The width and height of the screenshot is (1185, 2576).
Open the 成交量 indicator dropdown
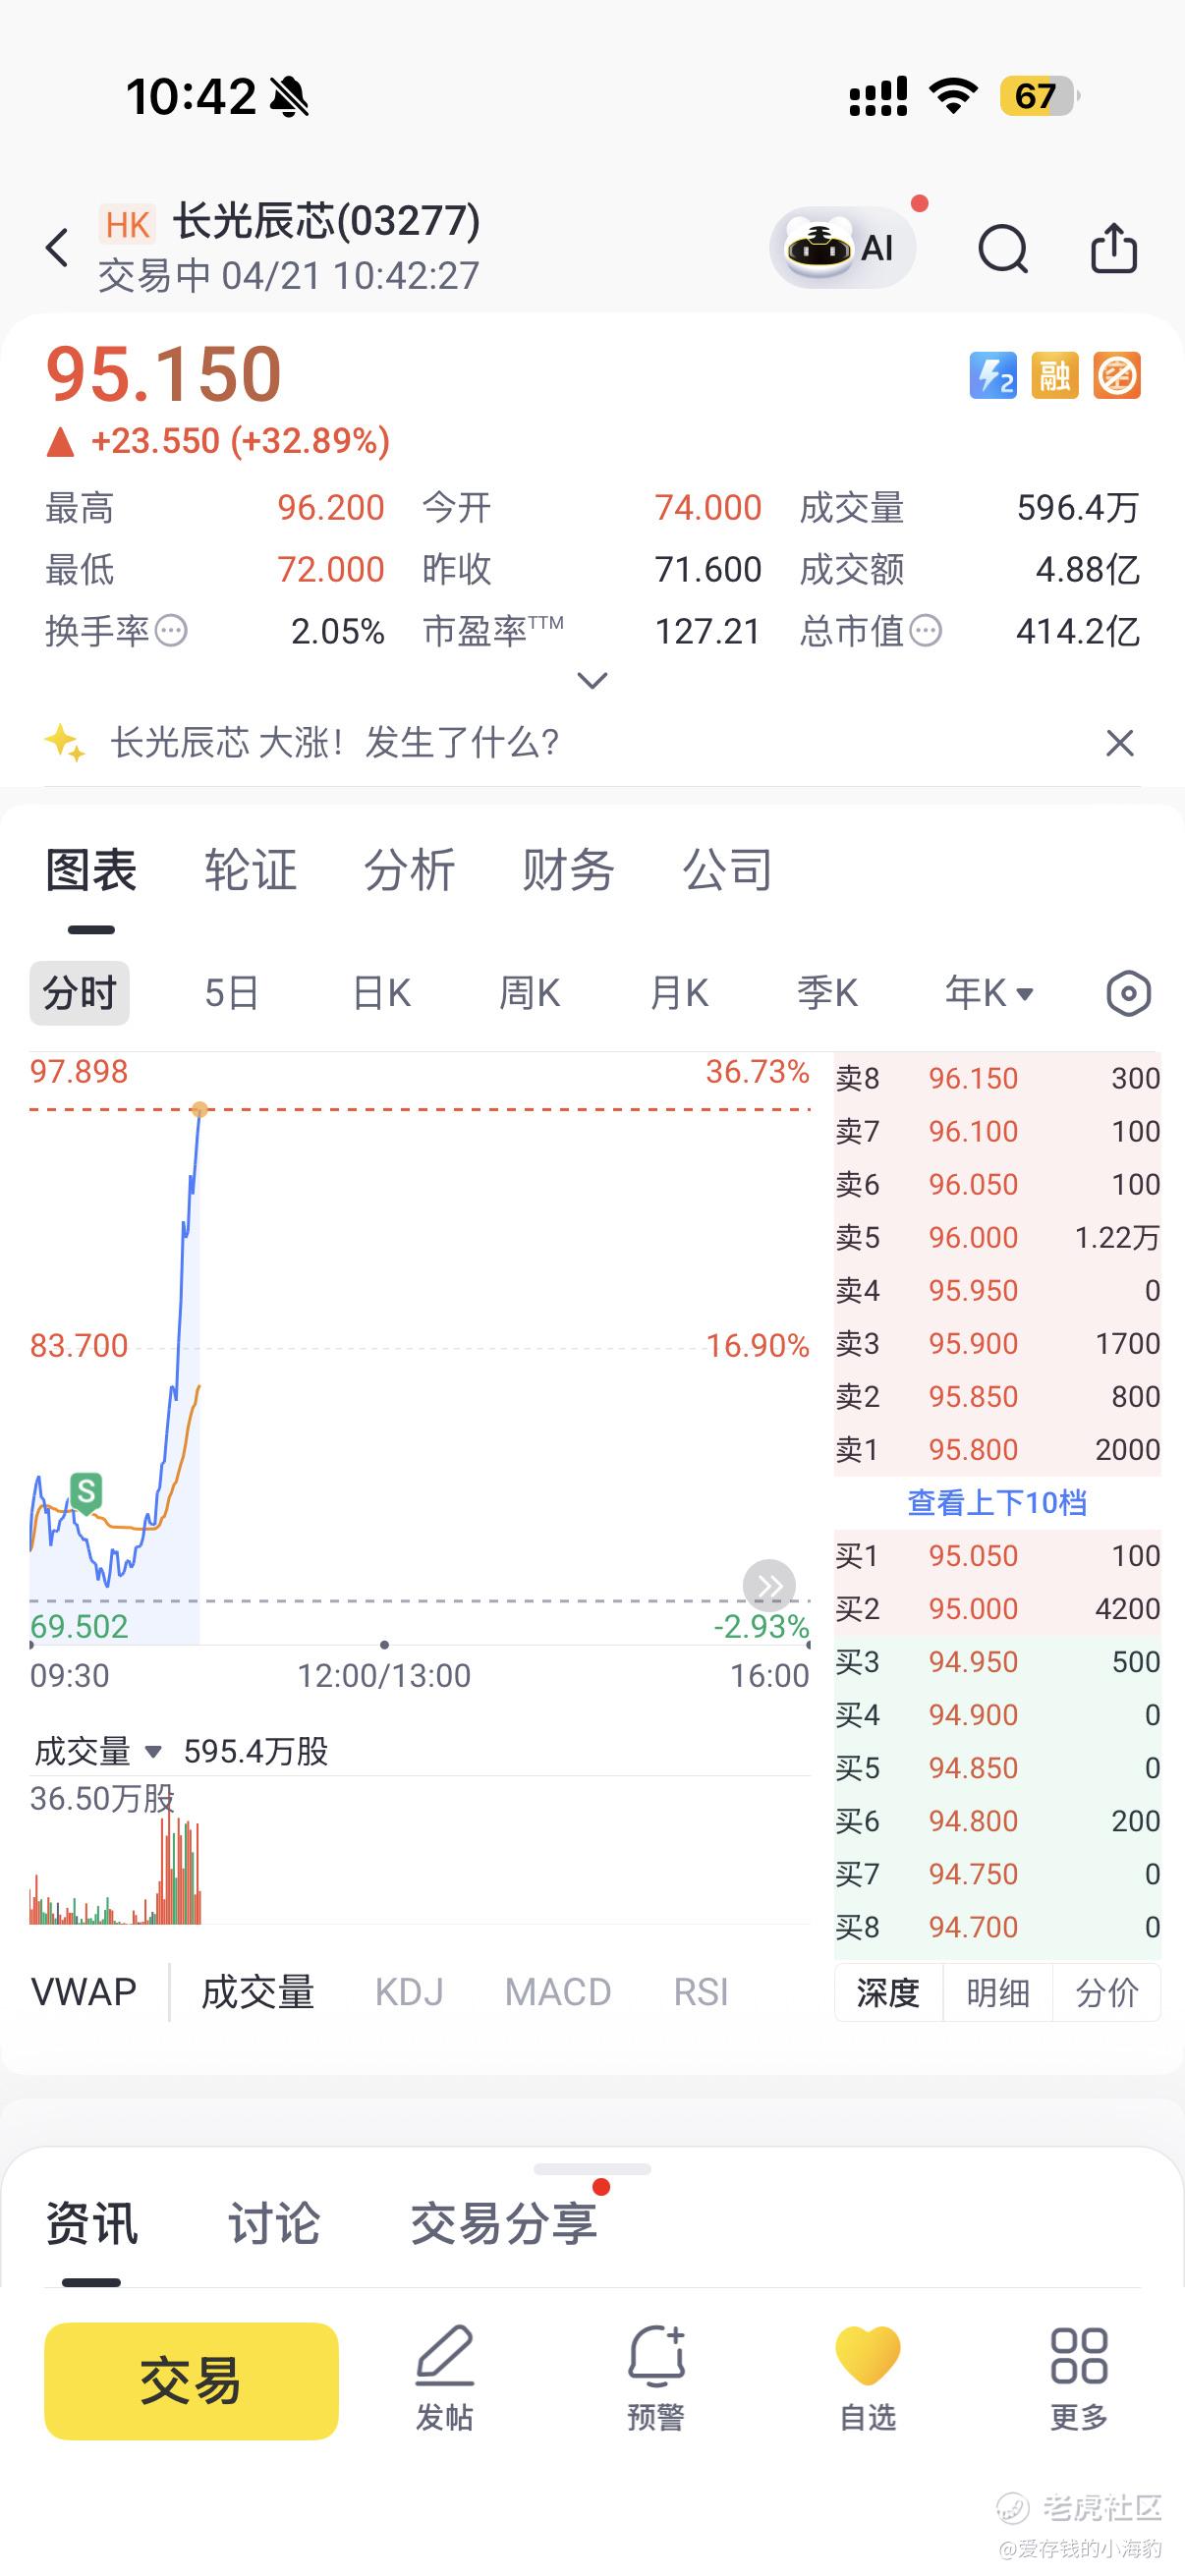pyautogui.click(x=98, y=1751)
